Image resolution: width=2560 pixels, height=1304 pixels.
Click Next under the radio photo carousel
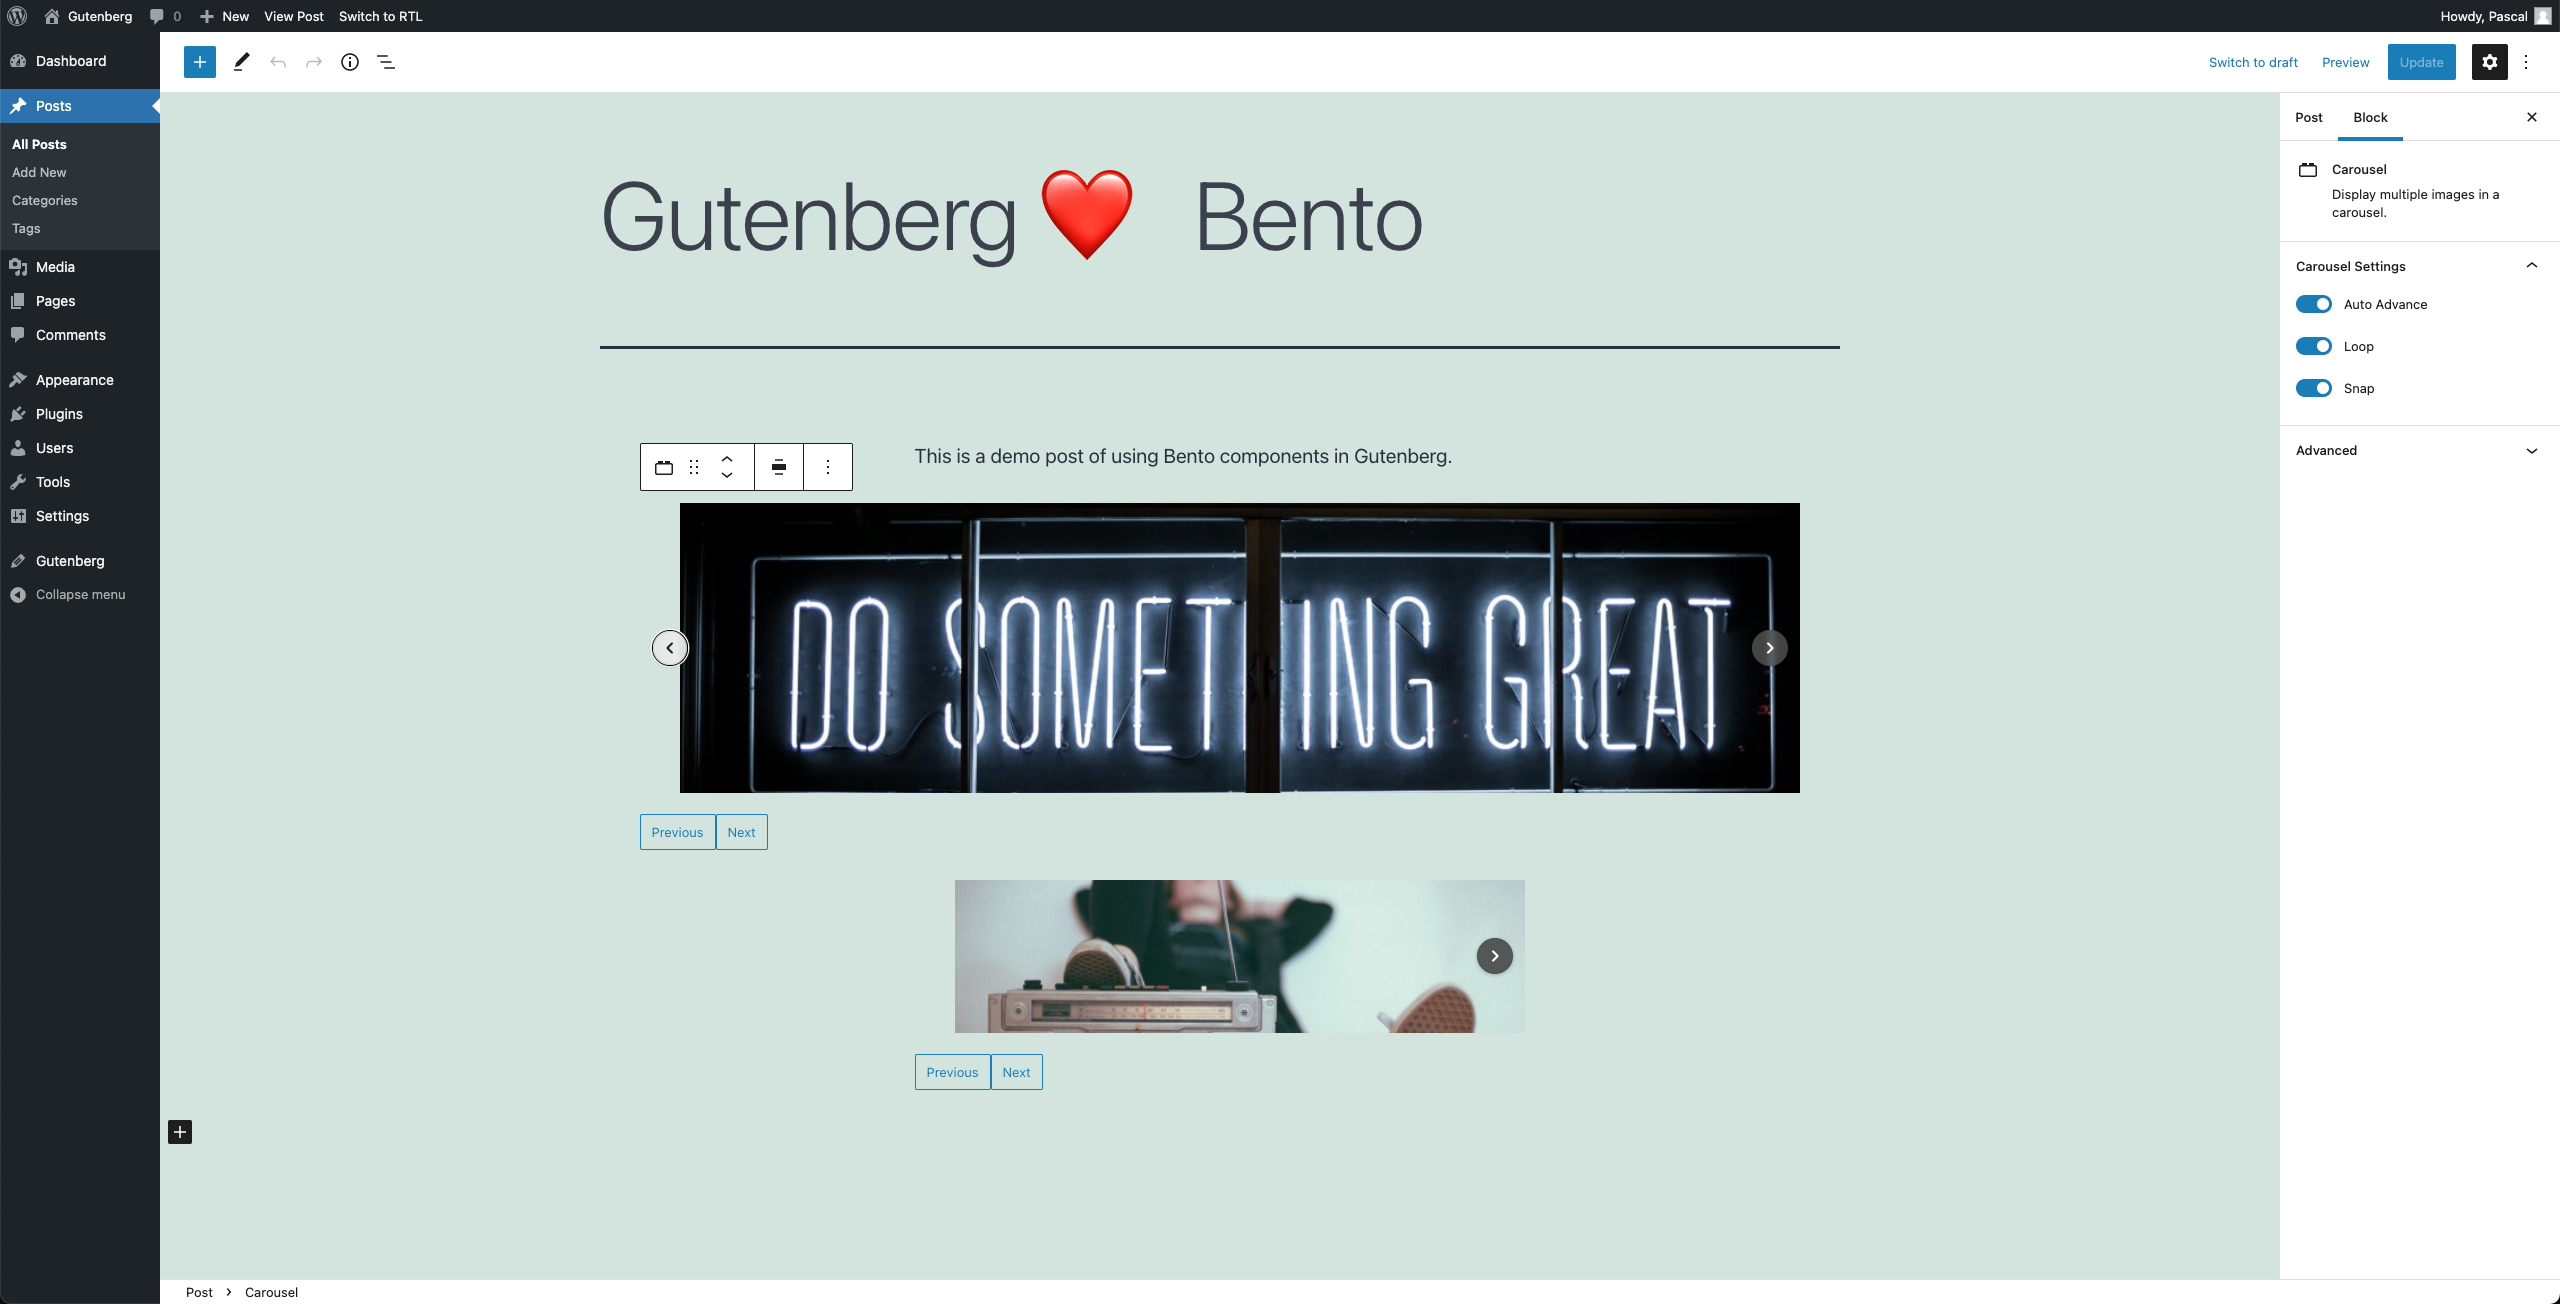1017,1072
